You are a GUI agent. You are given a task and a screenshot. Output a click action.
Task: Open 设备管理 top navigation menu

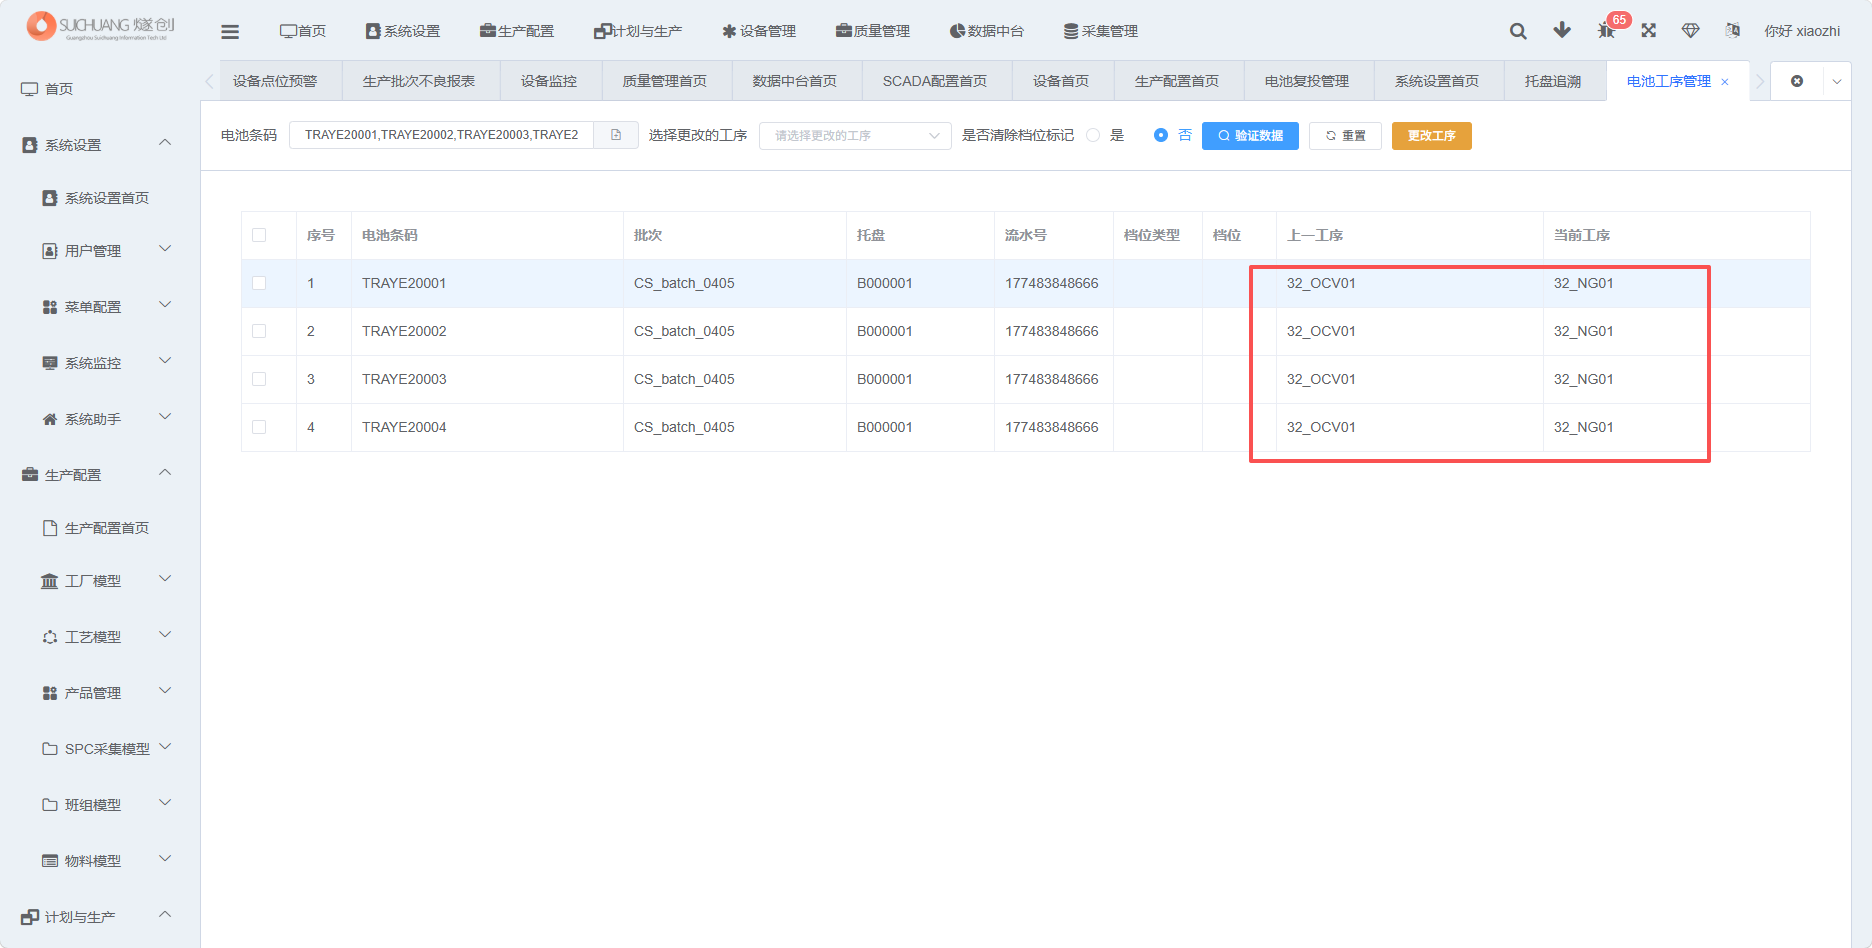coord(759,31)
